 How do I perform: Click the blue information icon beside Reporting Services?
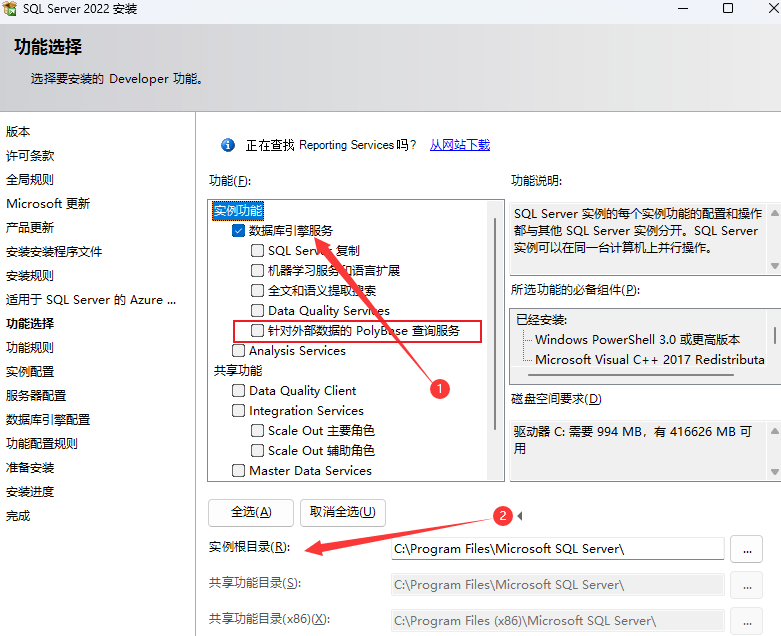(x=228, y=145)
